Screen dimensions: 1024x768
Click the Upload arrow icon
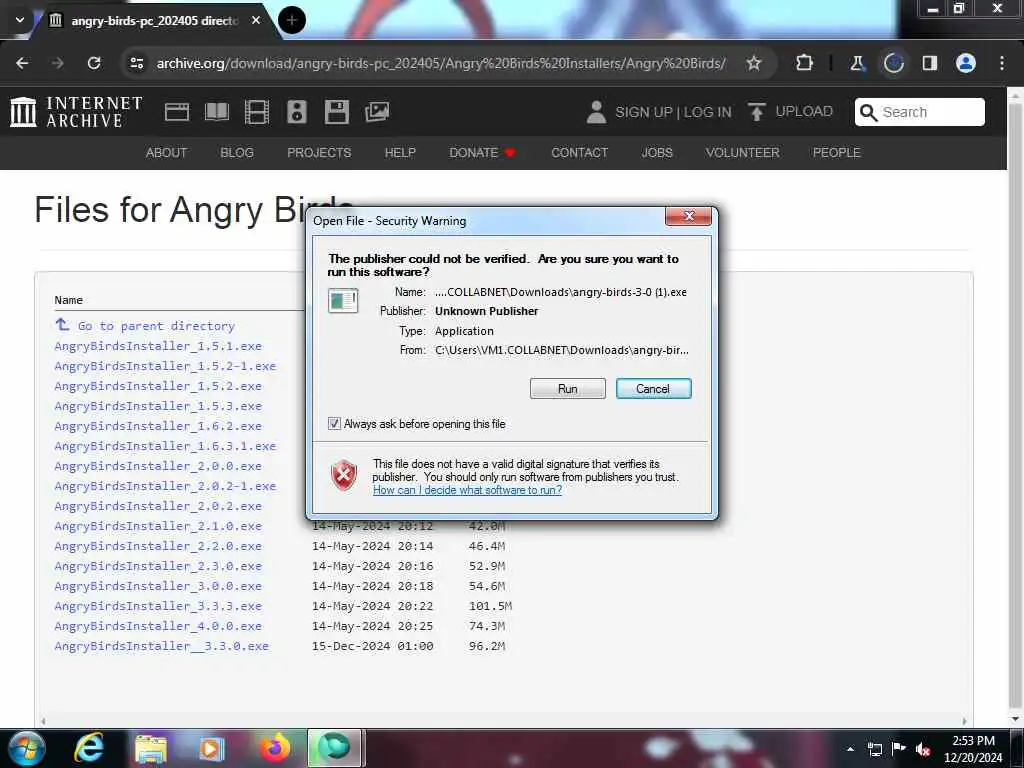756,112
